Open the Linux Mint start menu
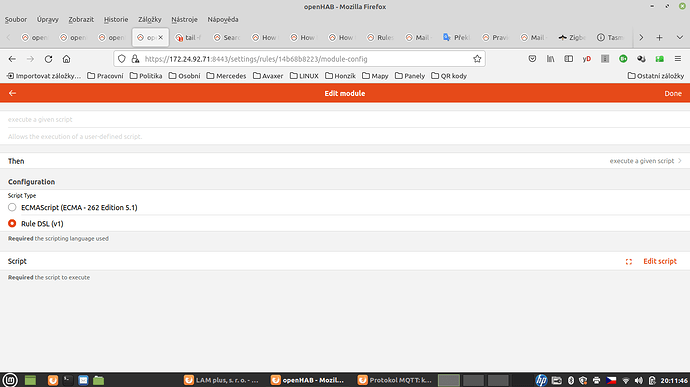This screenshot has width=690, height=387. coord(10,380)
